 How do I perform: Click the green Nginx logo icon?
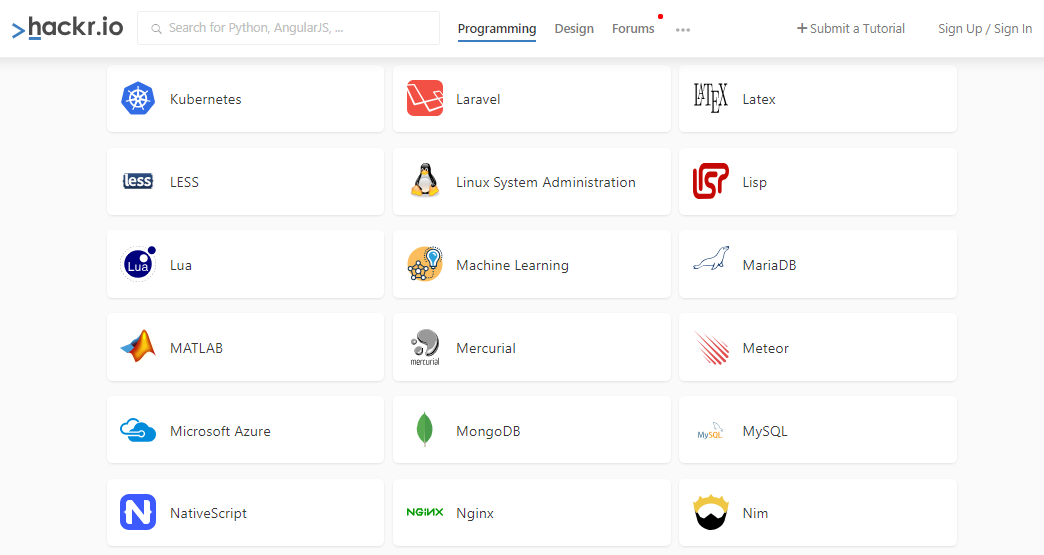tap(425, 512)
